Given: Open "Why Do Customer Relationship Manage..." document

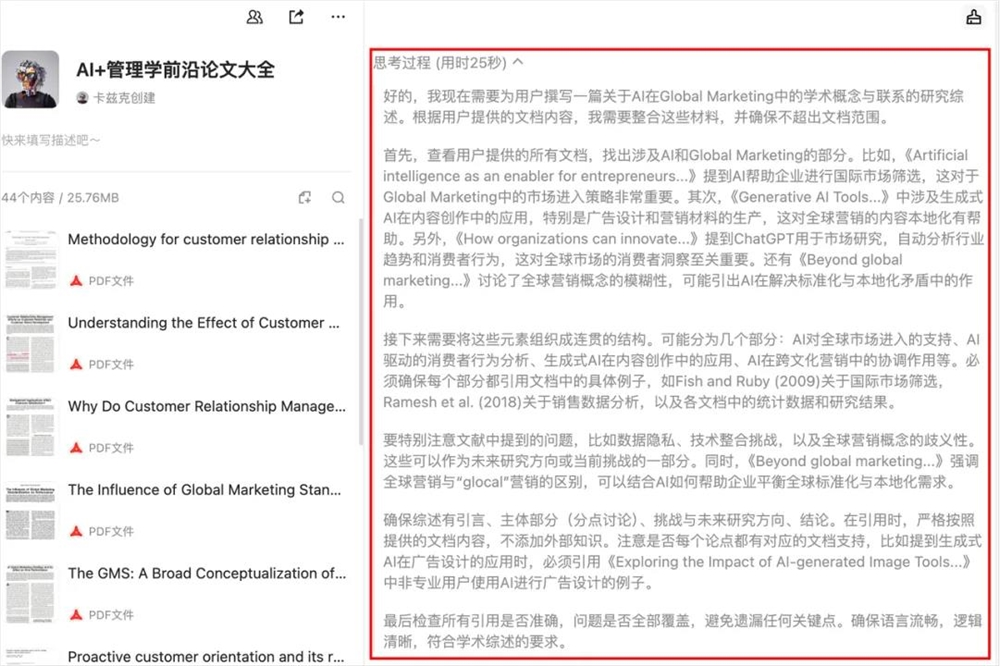Looking at the screenshot, I should point(200,406).
